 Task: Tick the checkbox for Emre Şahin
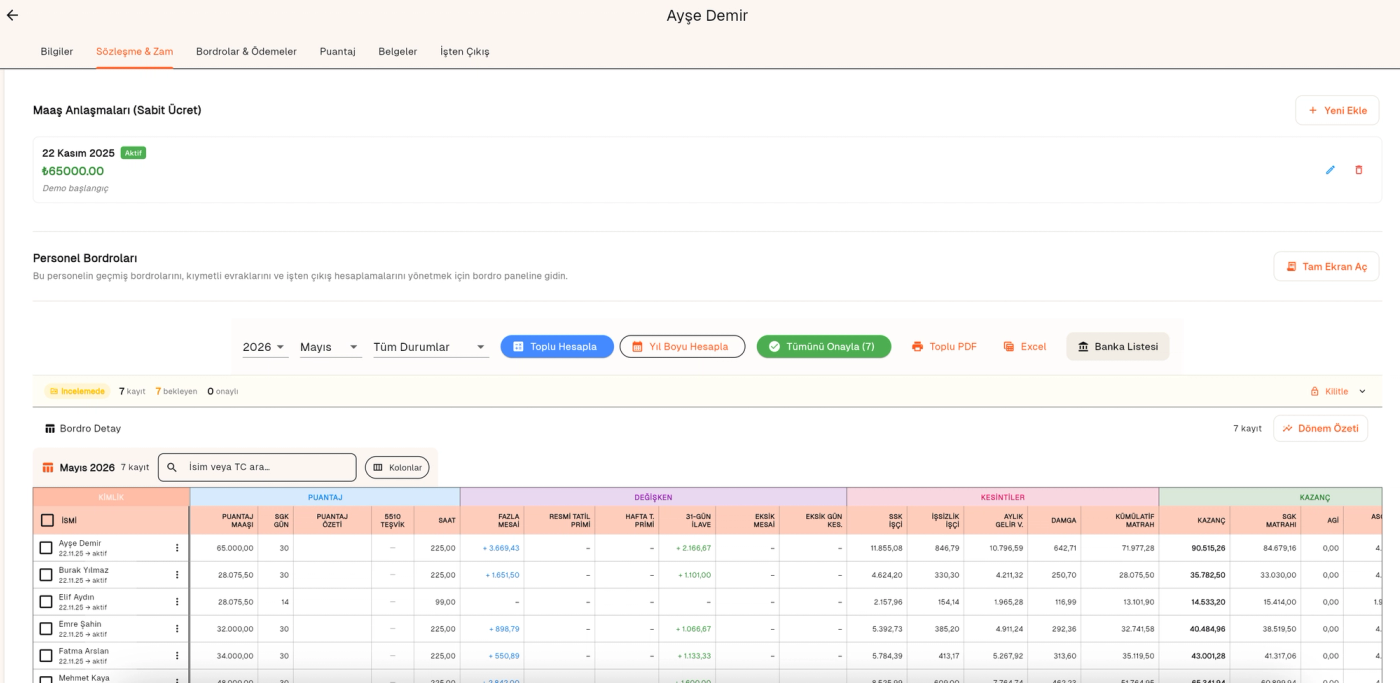tap(46, 629)
